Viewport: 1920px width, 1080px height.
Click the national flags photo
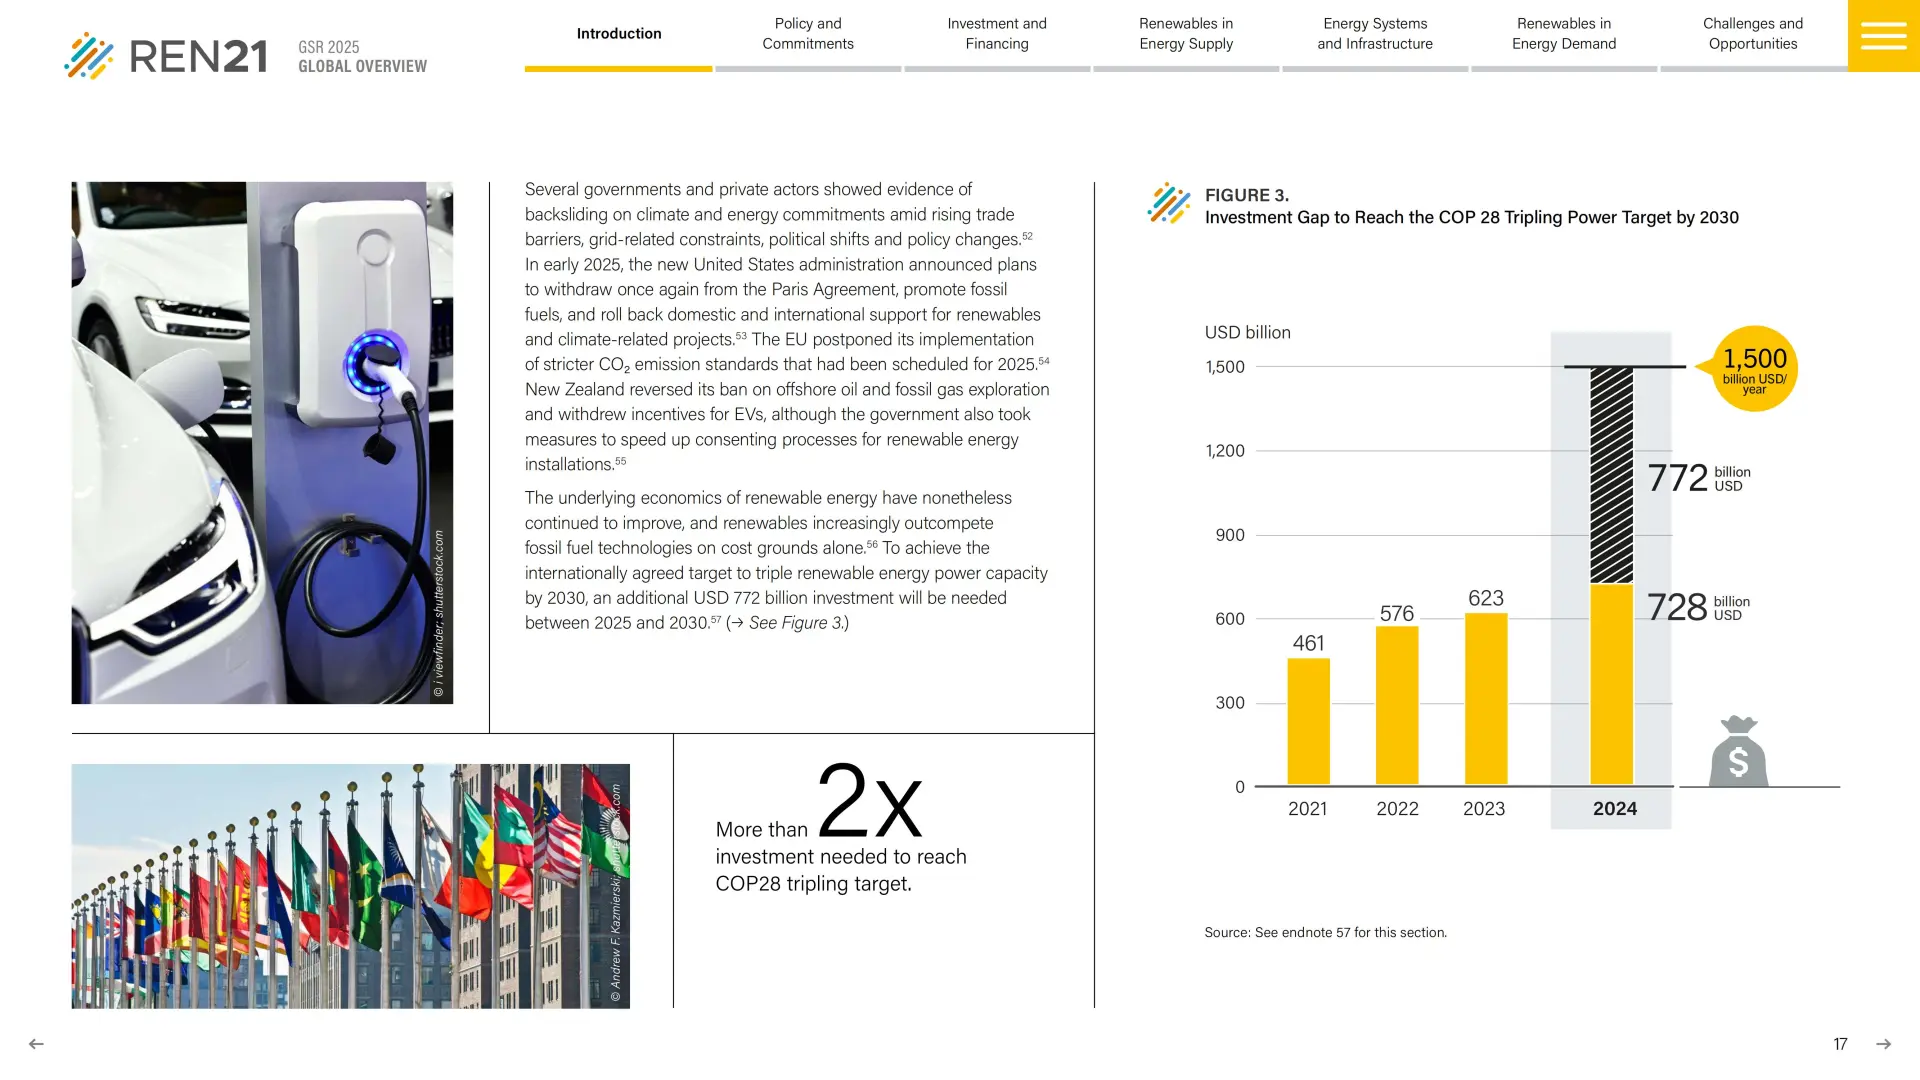pyautogui.click(x=350, y=886)
